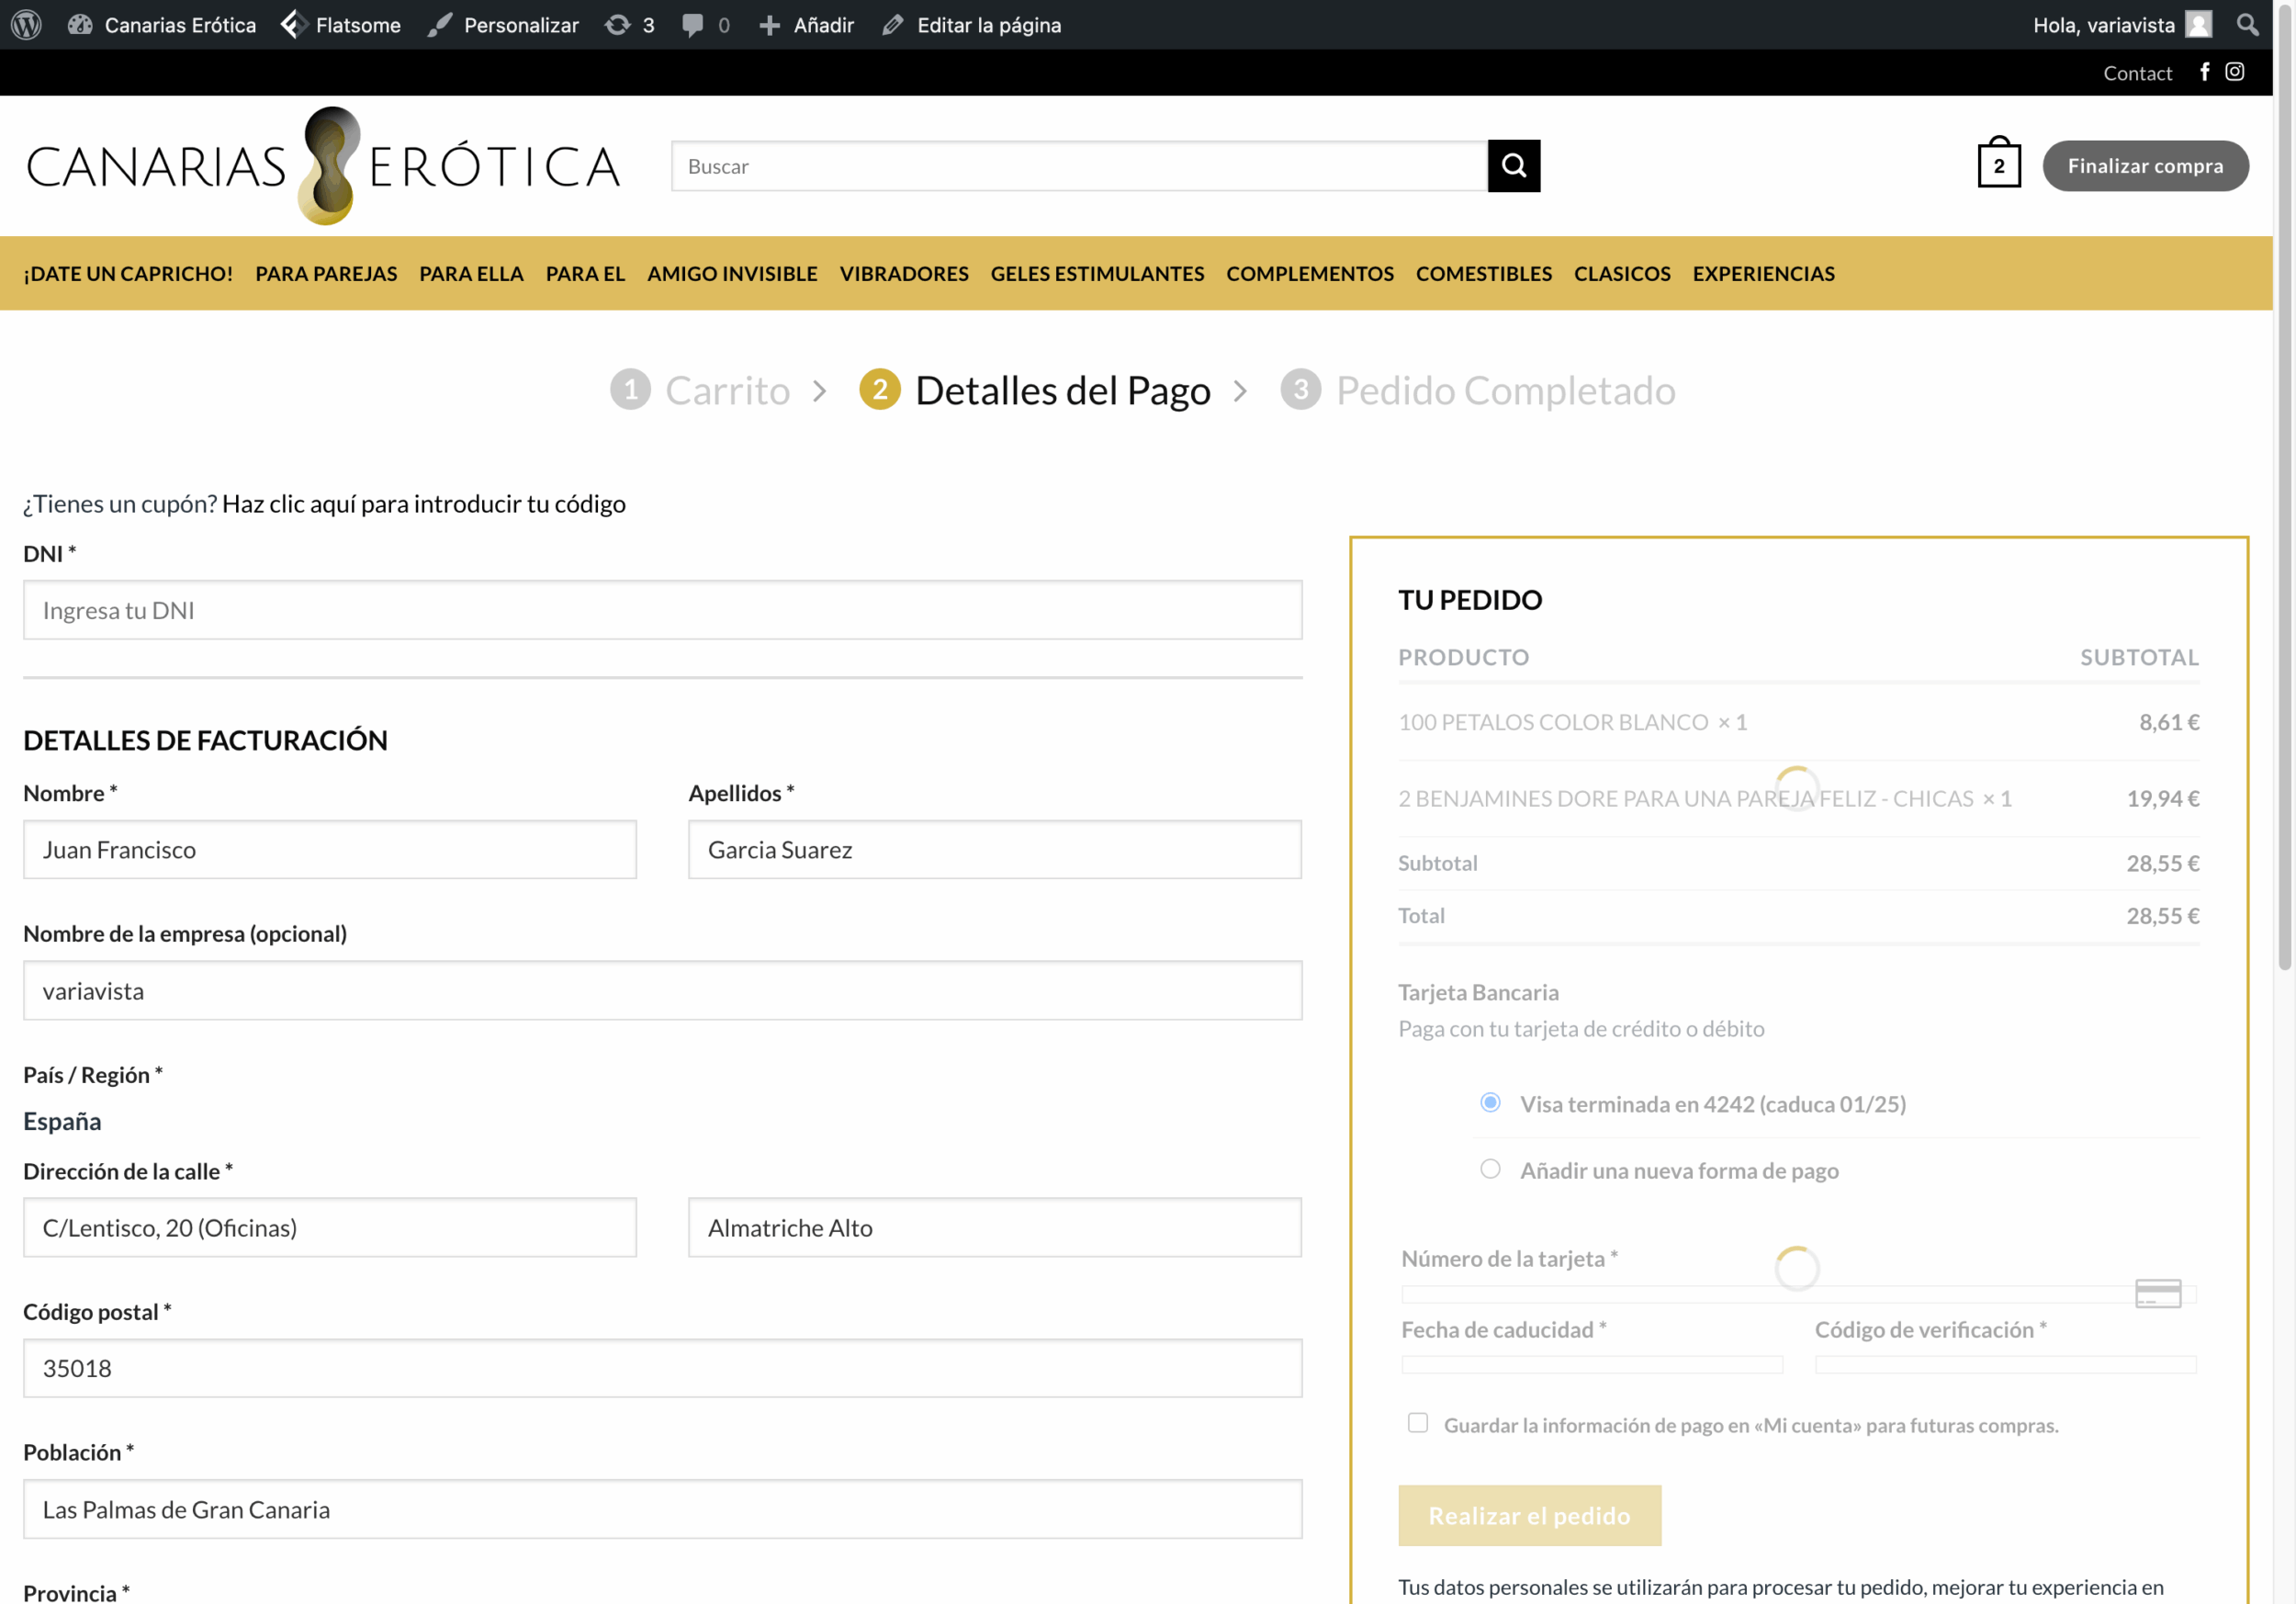Image resolution: width=2296 pixels, height=1604 pixels.
Task: Visit the Instagram profile icon
Action: pyautogui.click(x=2234, y=72)
